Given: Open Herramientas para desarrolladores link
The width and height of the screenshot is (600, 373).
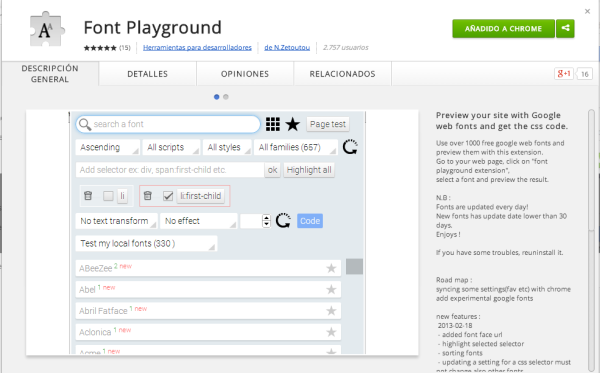Looking at the screenshot, I should point(197,47).
